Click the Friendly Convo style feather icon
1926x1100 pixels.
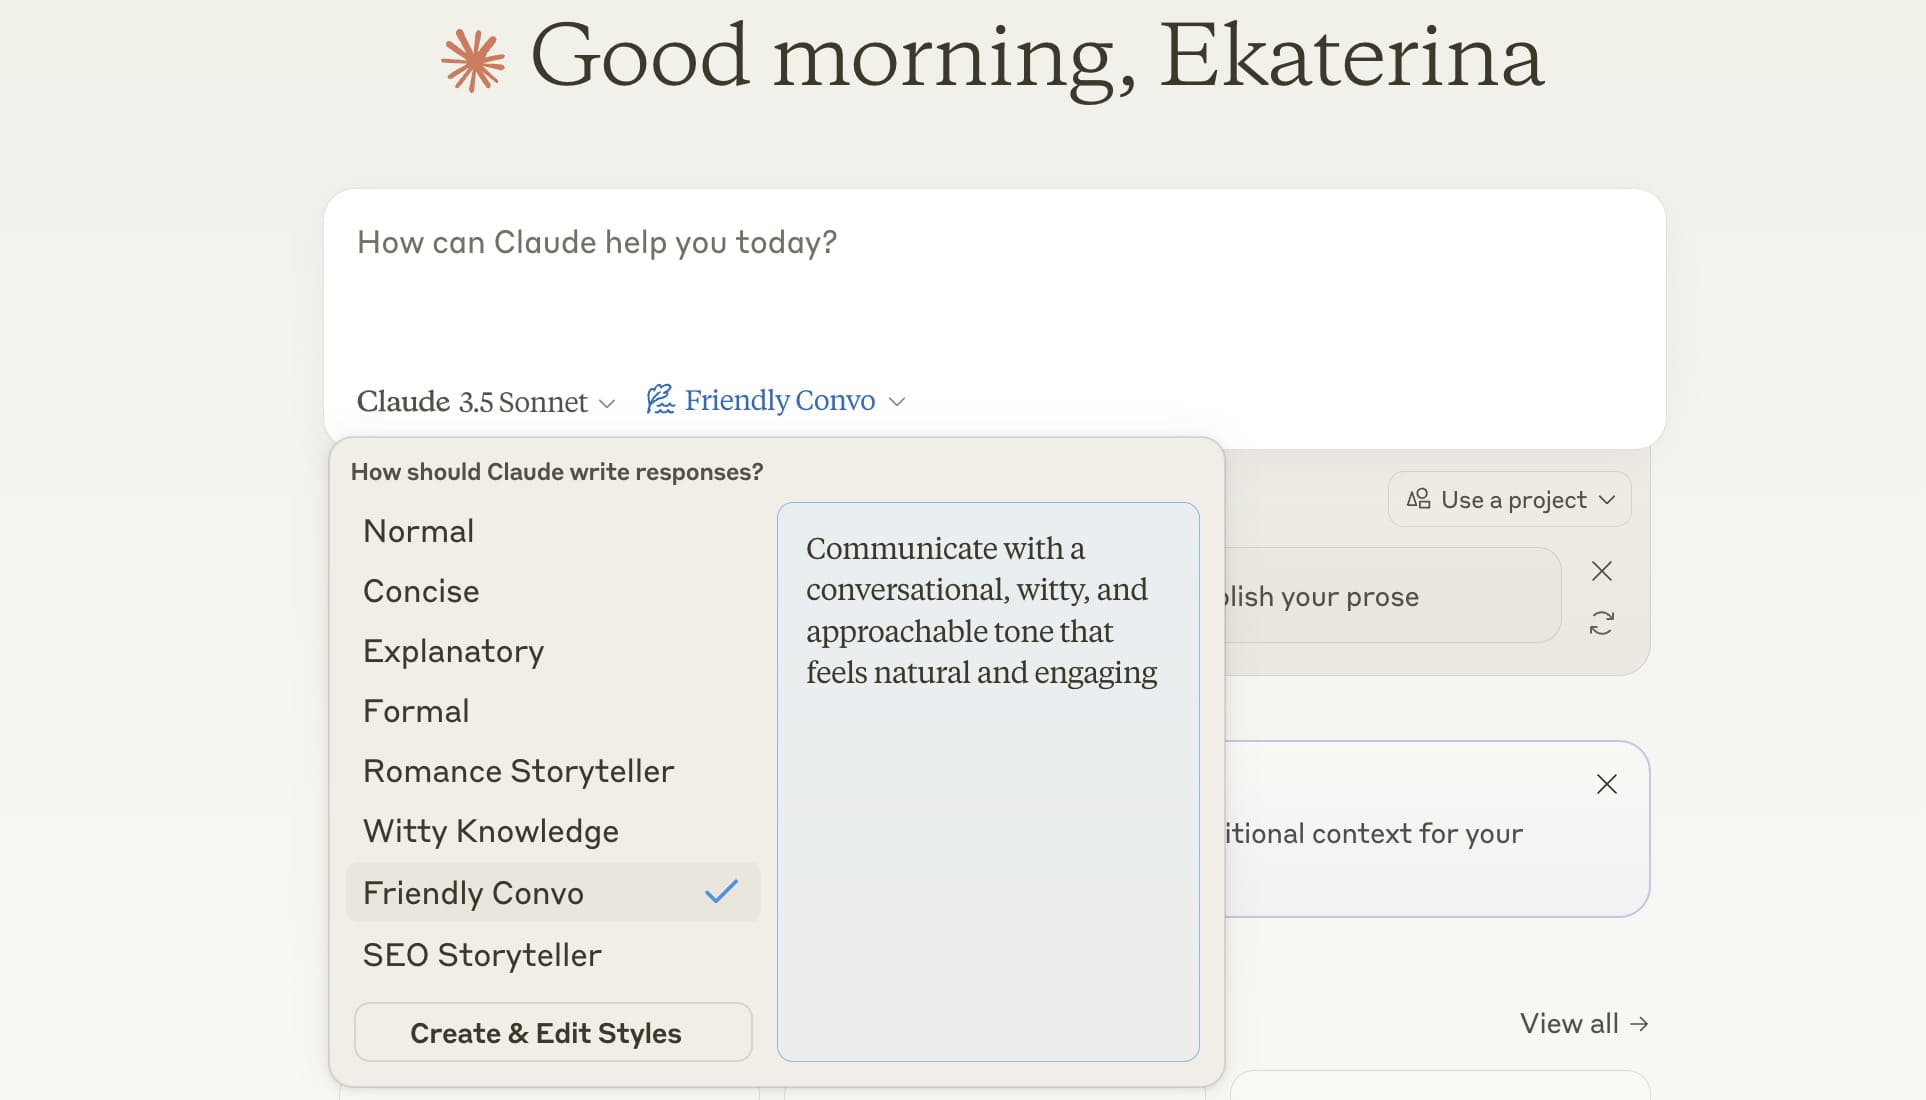coord(660,400)
